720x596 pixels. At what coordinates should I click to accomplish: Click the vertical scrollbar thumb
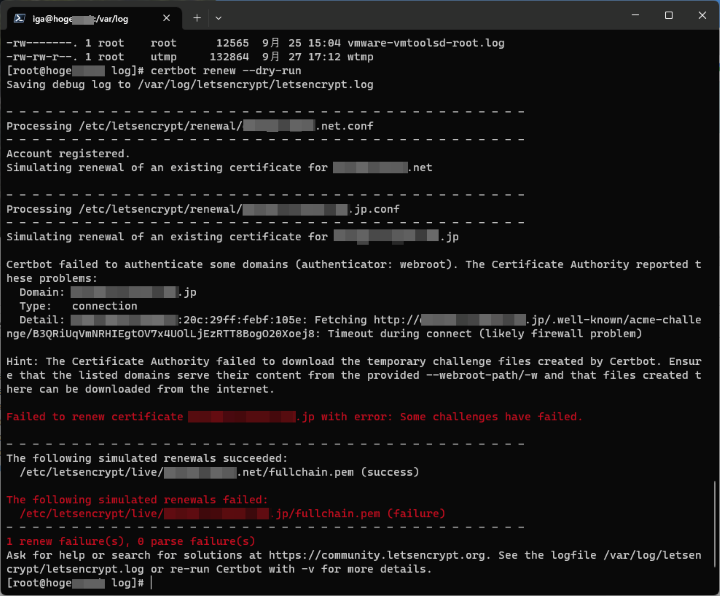[x=714, y=530]
